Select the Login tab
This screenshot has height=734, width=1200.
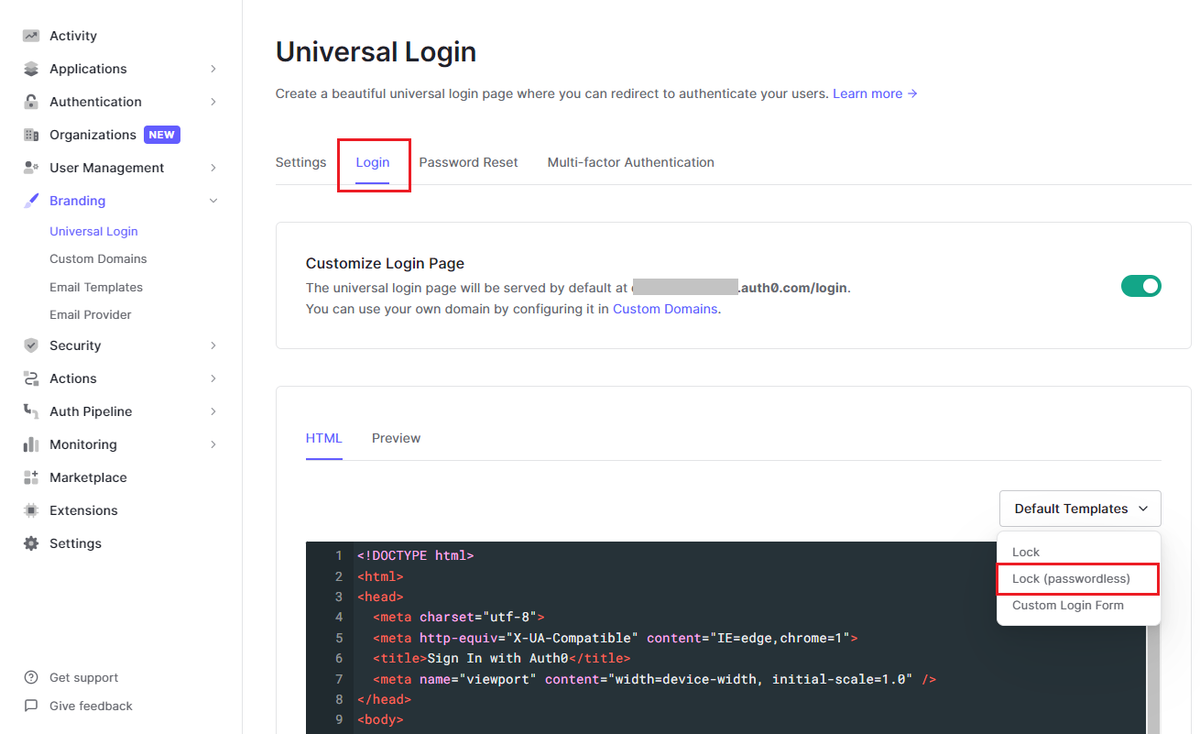coord(373,162)
